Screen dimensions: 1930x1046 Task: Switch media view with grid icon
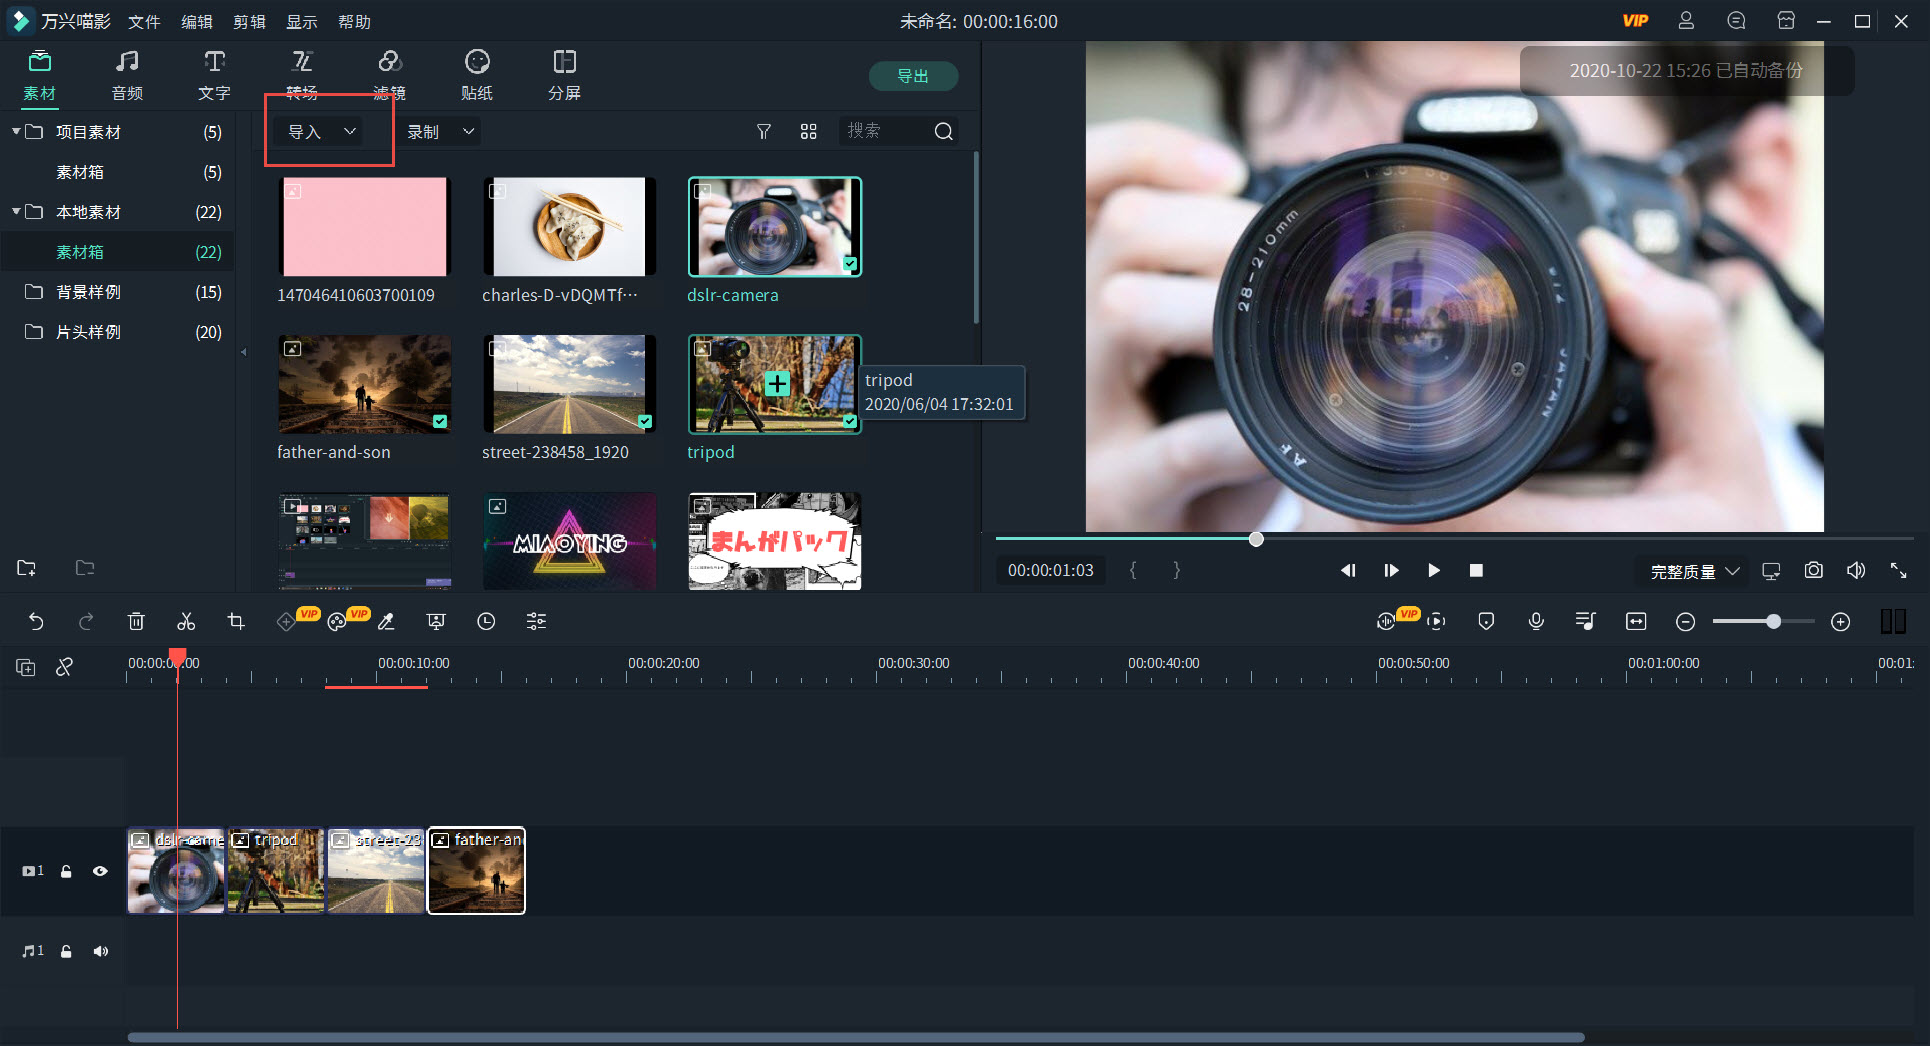click(808, 132)
